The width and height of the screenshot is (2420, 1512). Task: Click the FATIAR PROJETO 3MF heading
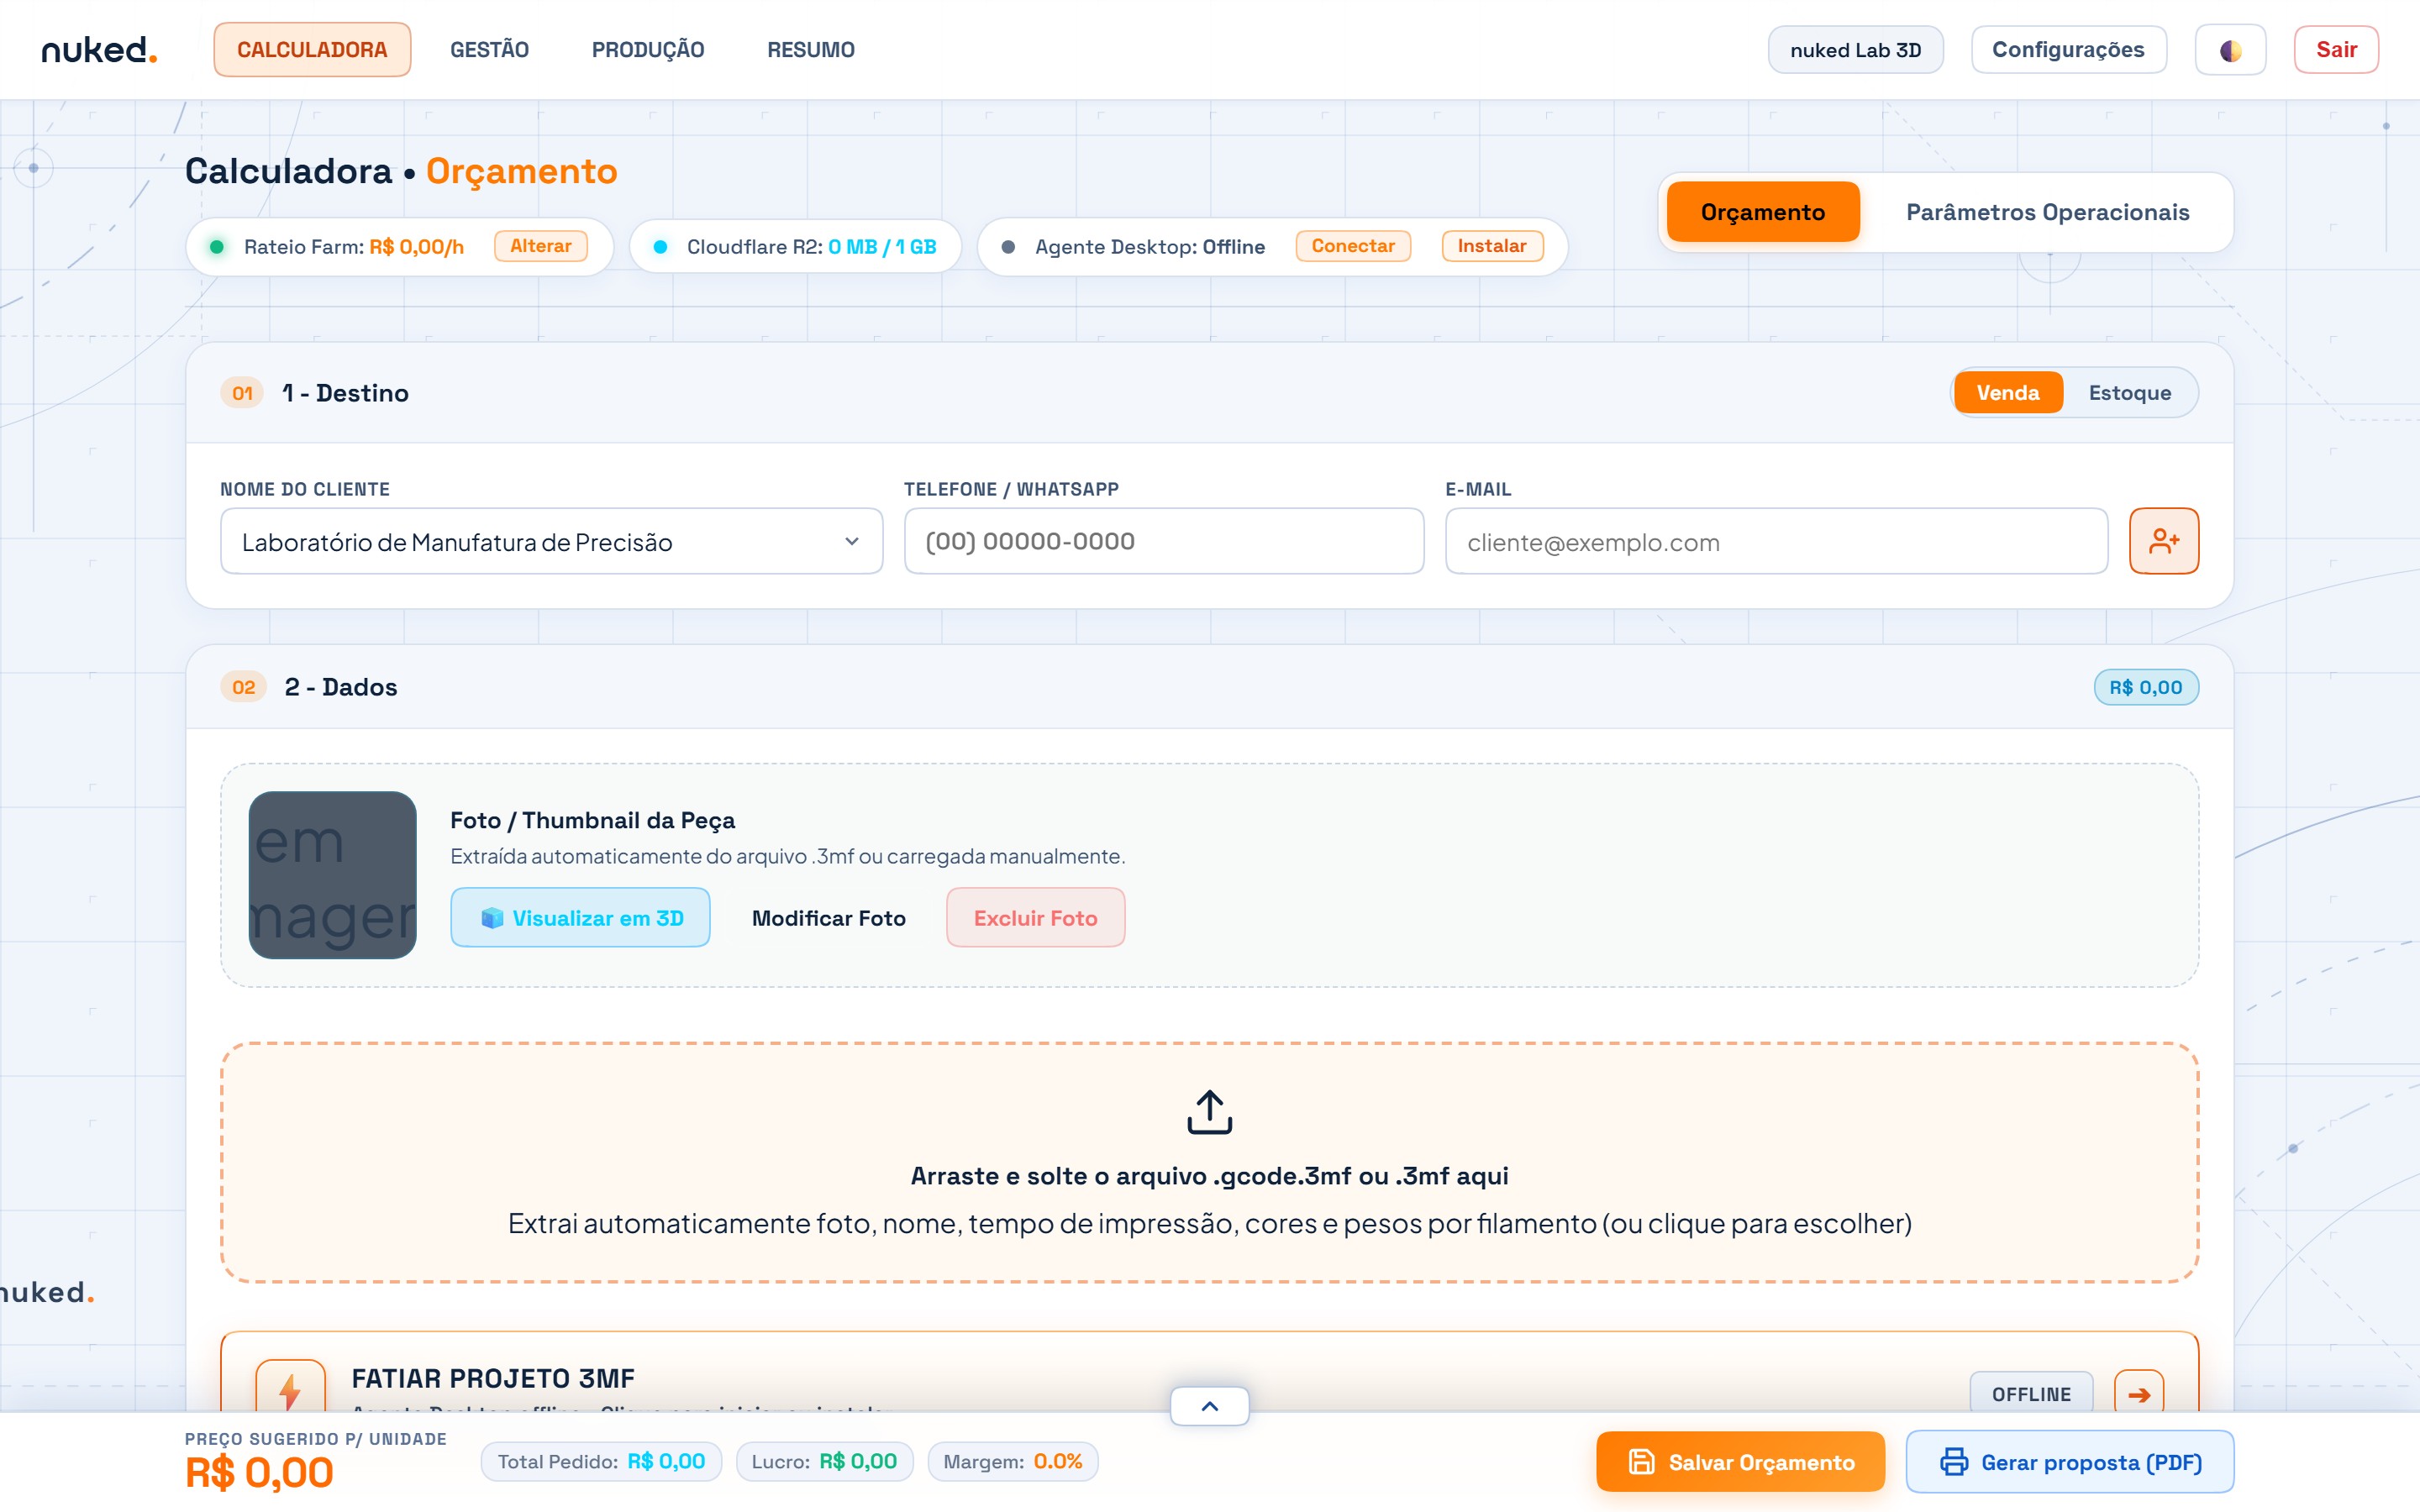click(x=493, y=1378)
